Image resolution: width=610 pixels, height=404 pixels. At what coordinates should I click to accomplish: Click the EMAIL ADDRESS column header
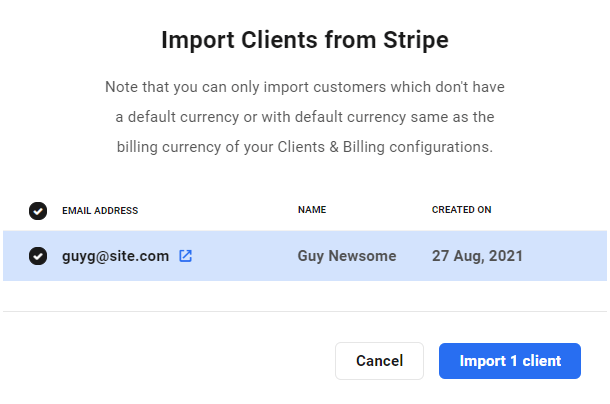[x=100, y=211]
